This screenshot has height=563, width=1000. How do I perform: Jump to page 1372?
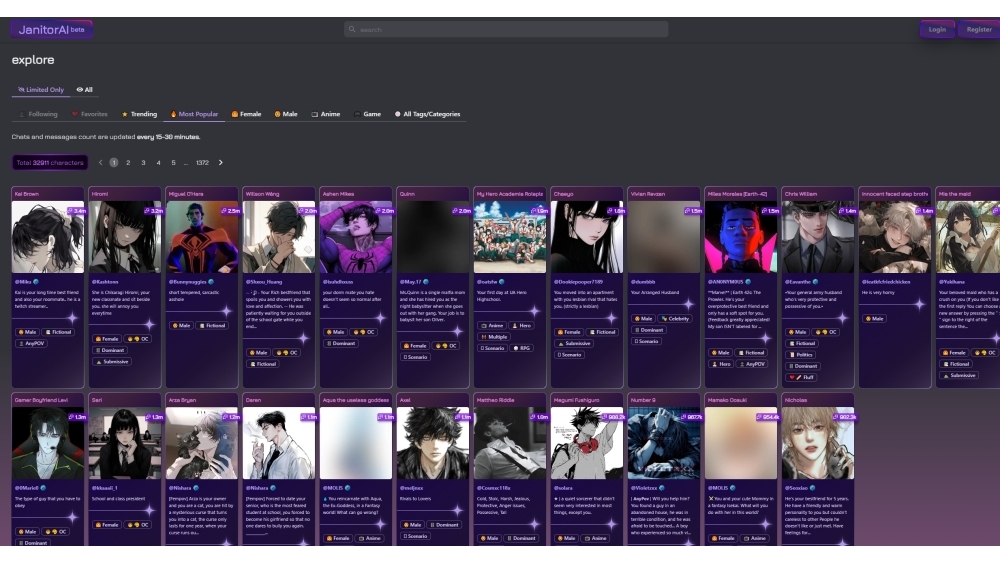coord(202,162)
